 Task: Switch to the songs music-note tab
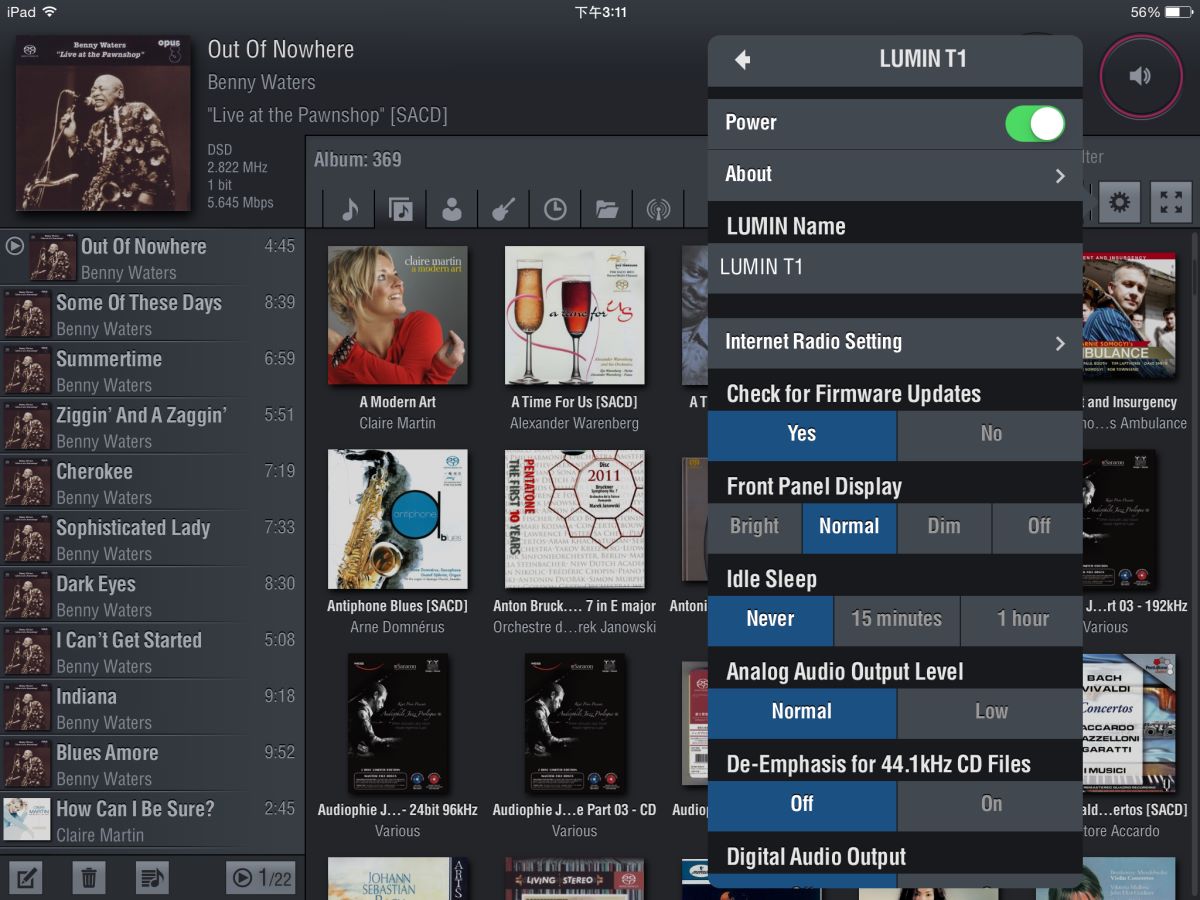[x=349, y=208]
